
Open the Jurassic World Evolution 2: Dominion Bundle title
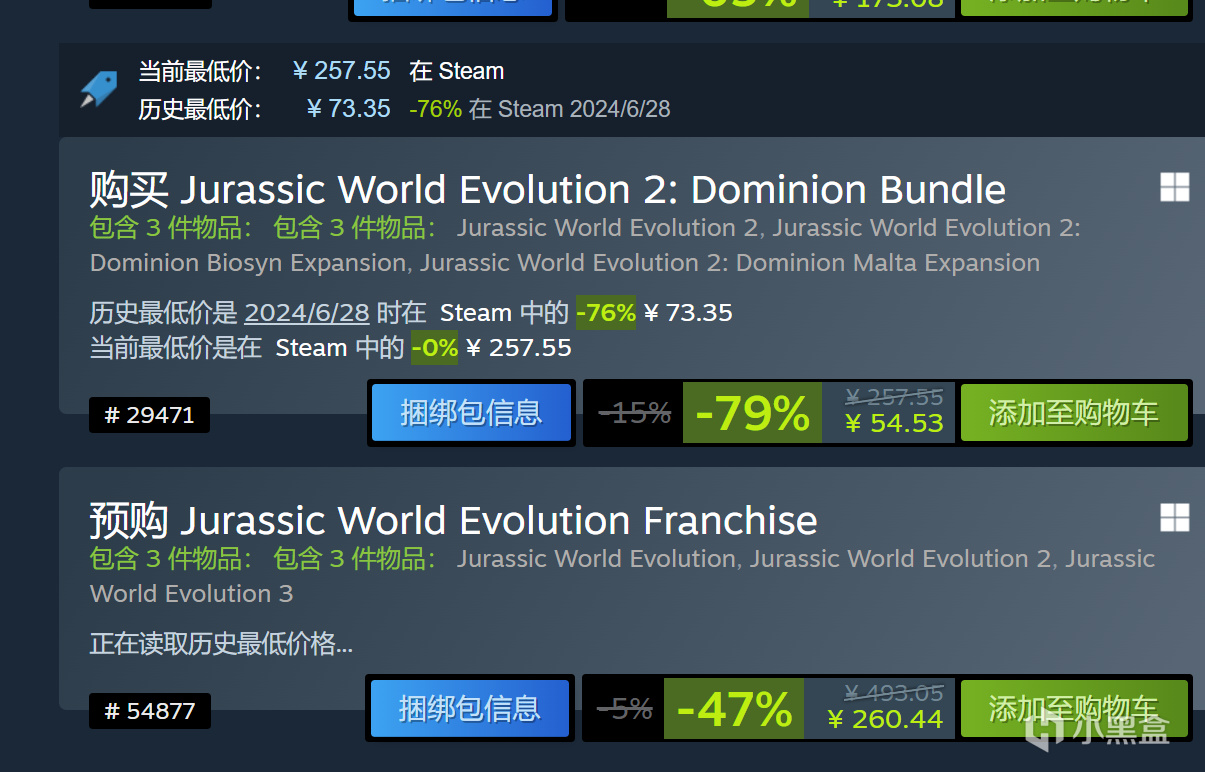[x=548, y=190]
